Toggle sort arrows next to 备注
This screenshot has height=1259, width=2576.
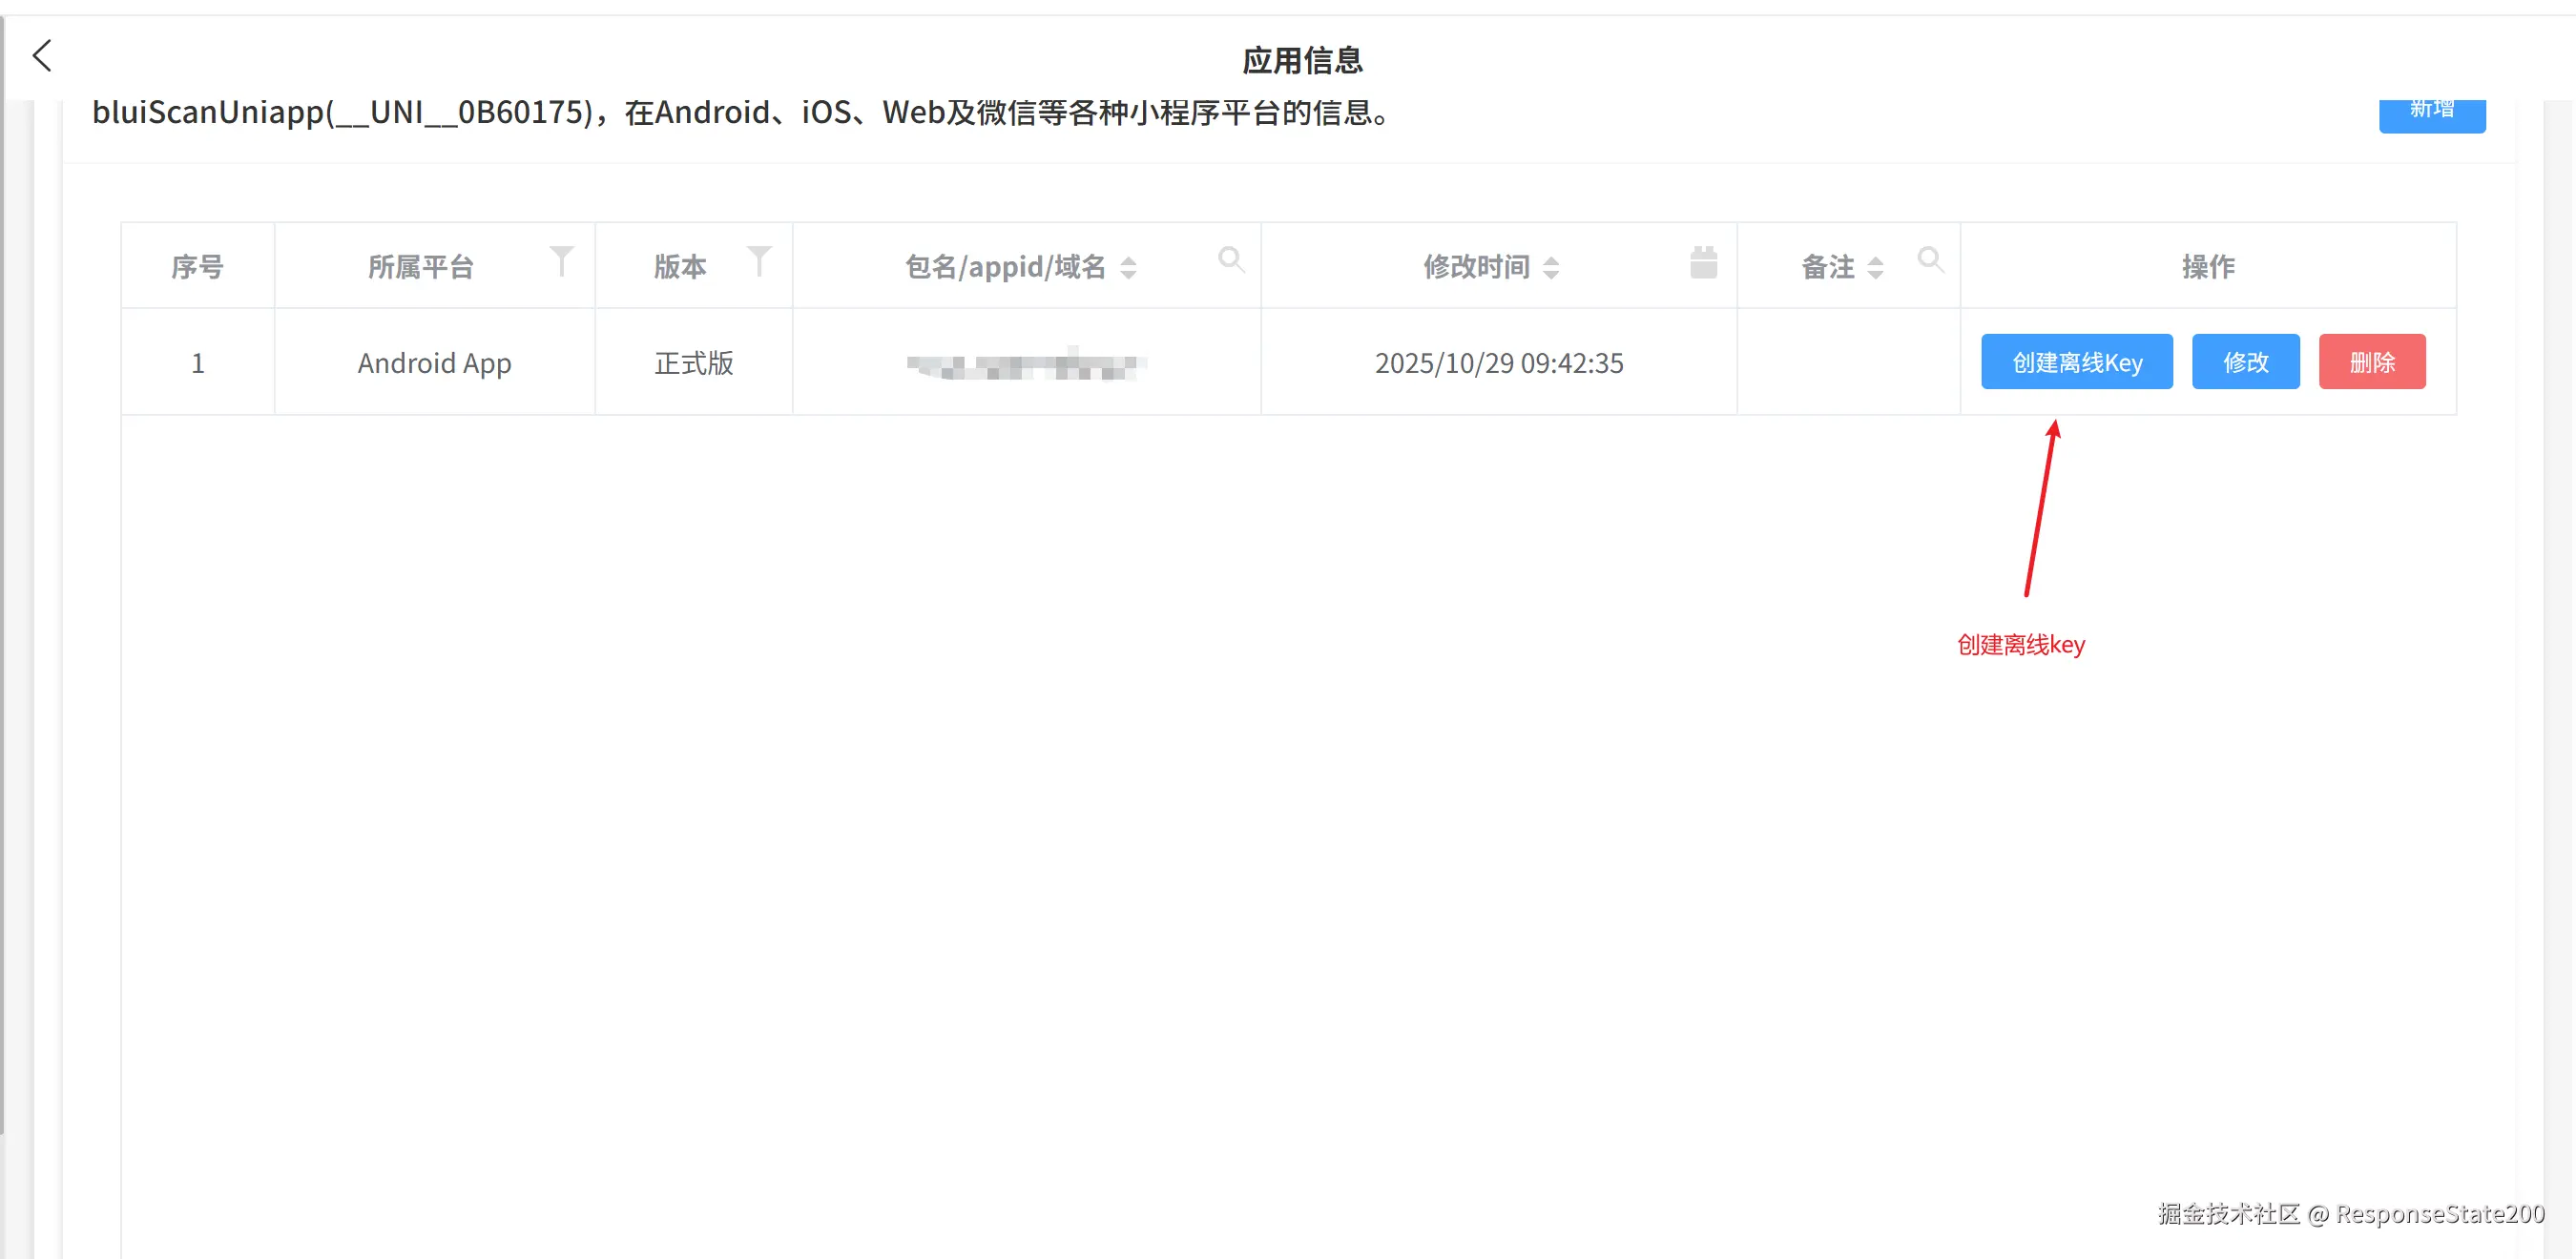[x=1875, y=268]
